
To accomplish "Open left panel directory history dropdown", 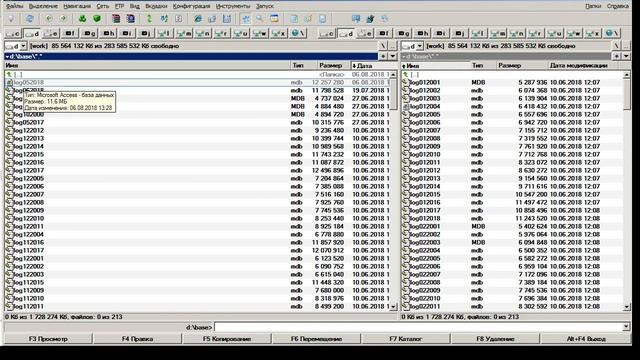I will tap(393, 56).
